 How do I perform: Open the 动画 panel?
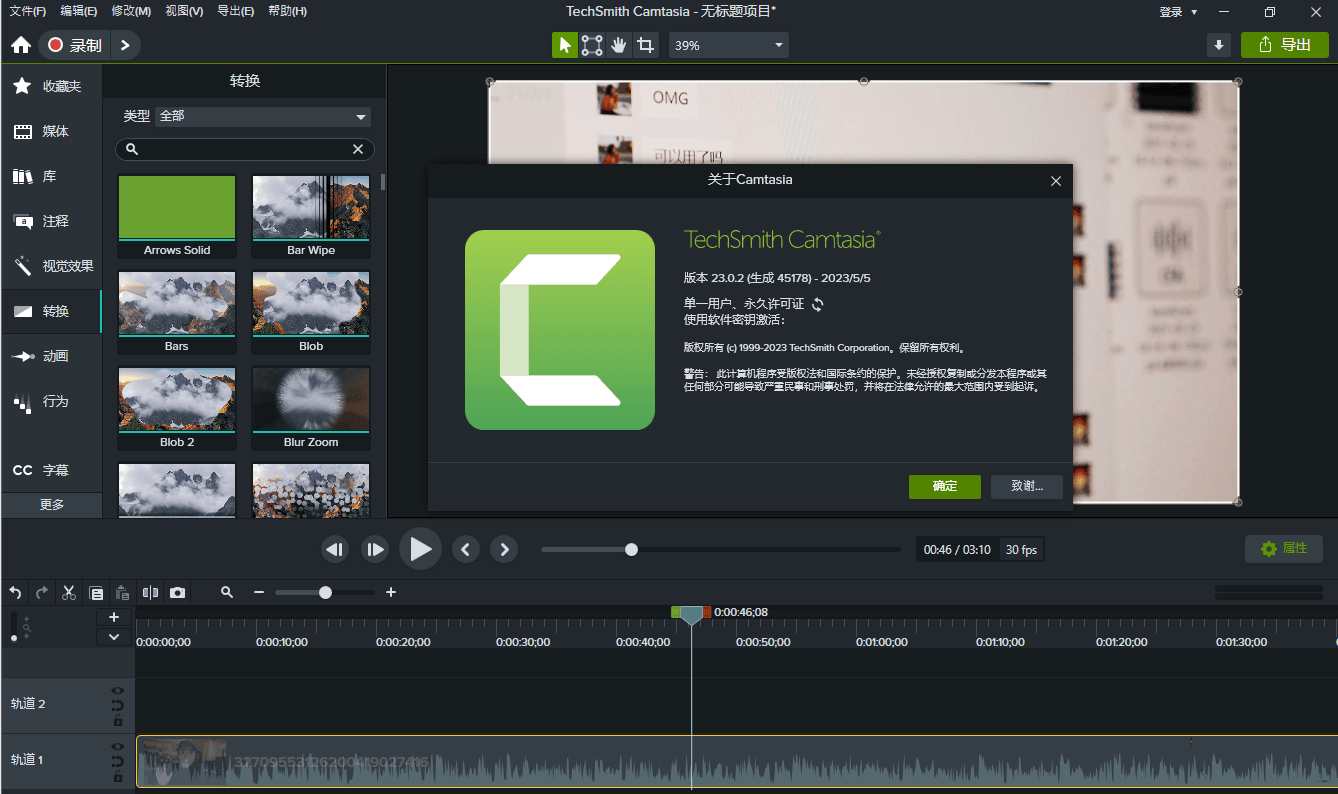(51, 356)
